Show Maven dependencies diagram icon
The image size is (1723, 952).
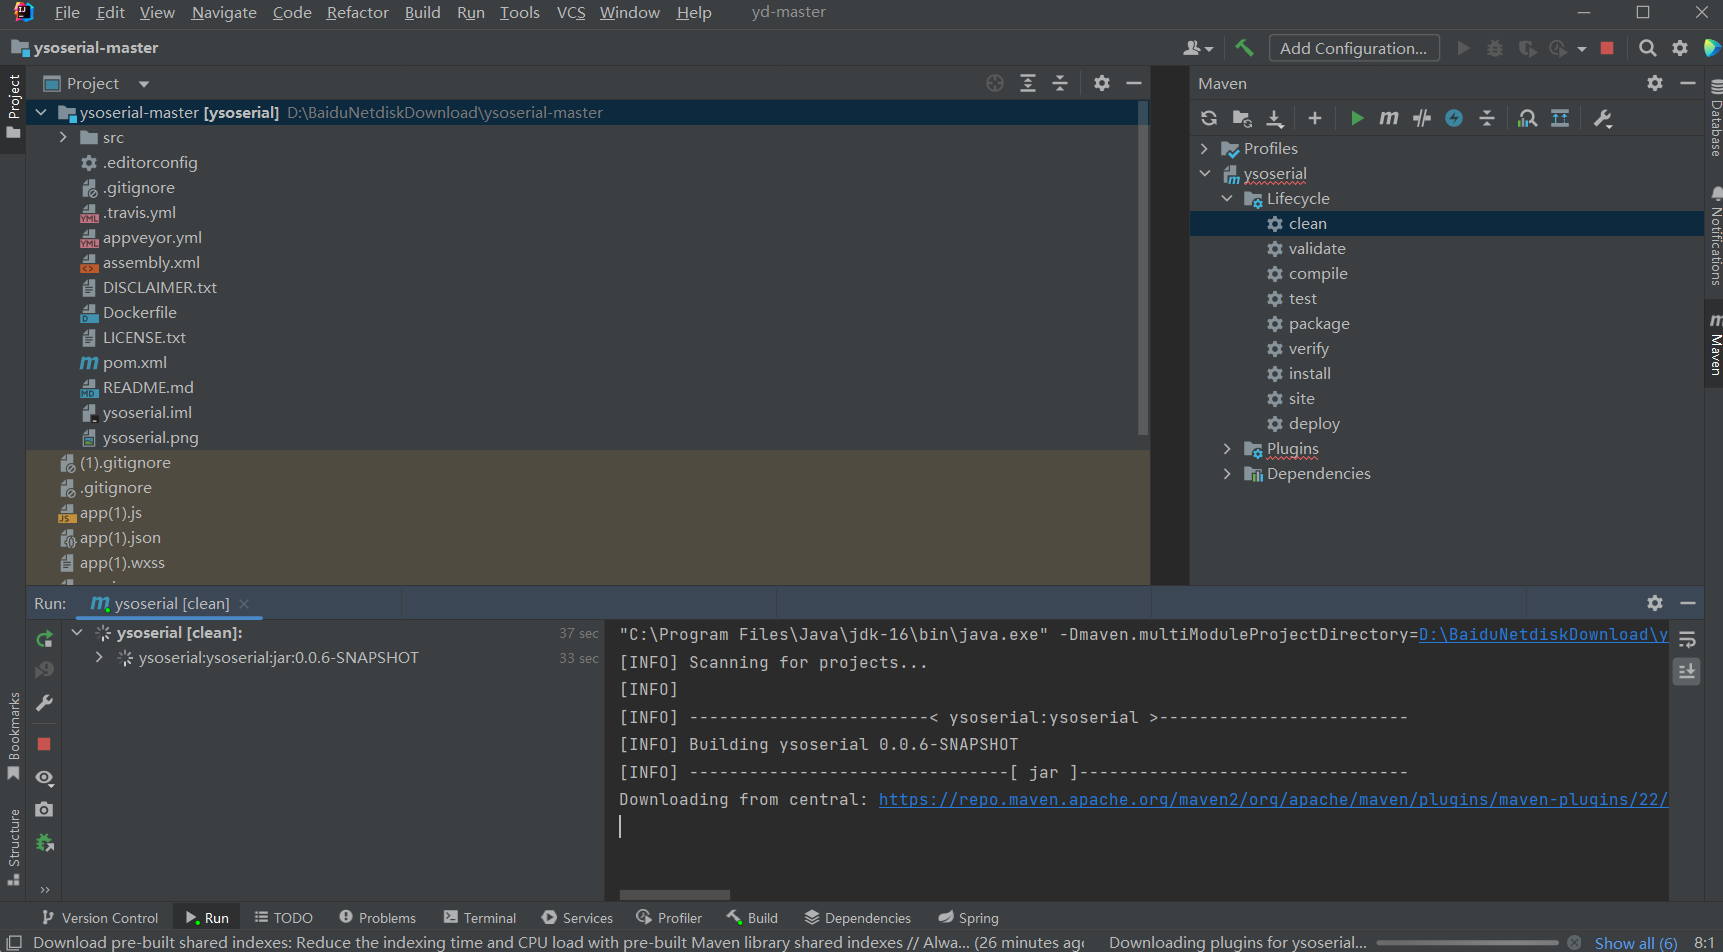coord(1560,118)
